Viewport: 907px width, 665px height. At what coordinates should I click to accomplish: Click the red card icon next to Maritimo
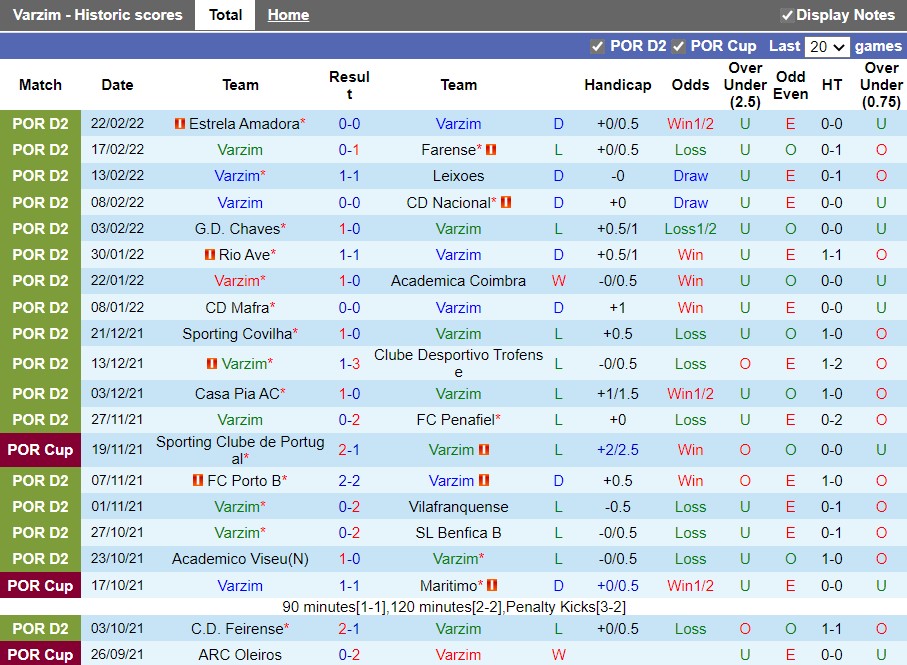[x=492, y=585]
